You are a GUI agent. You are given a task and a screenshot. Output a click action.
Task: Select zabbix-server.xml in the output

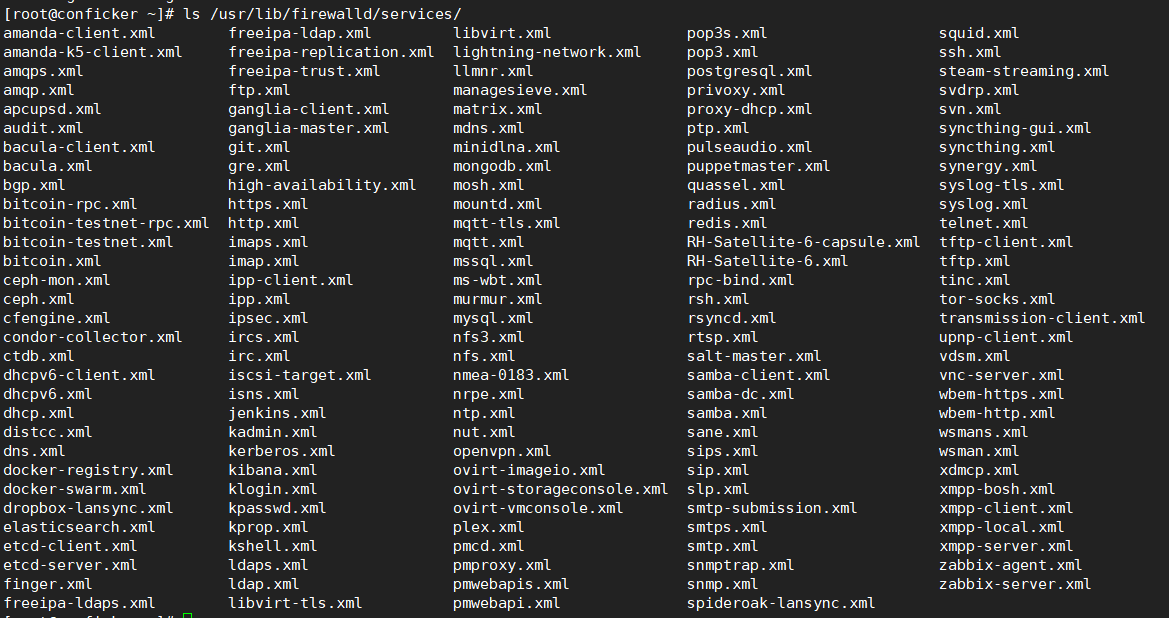1015,584
